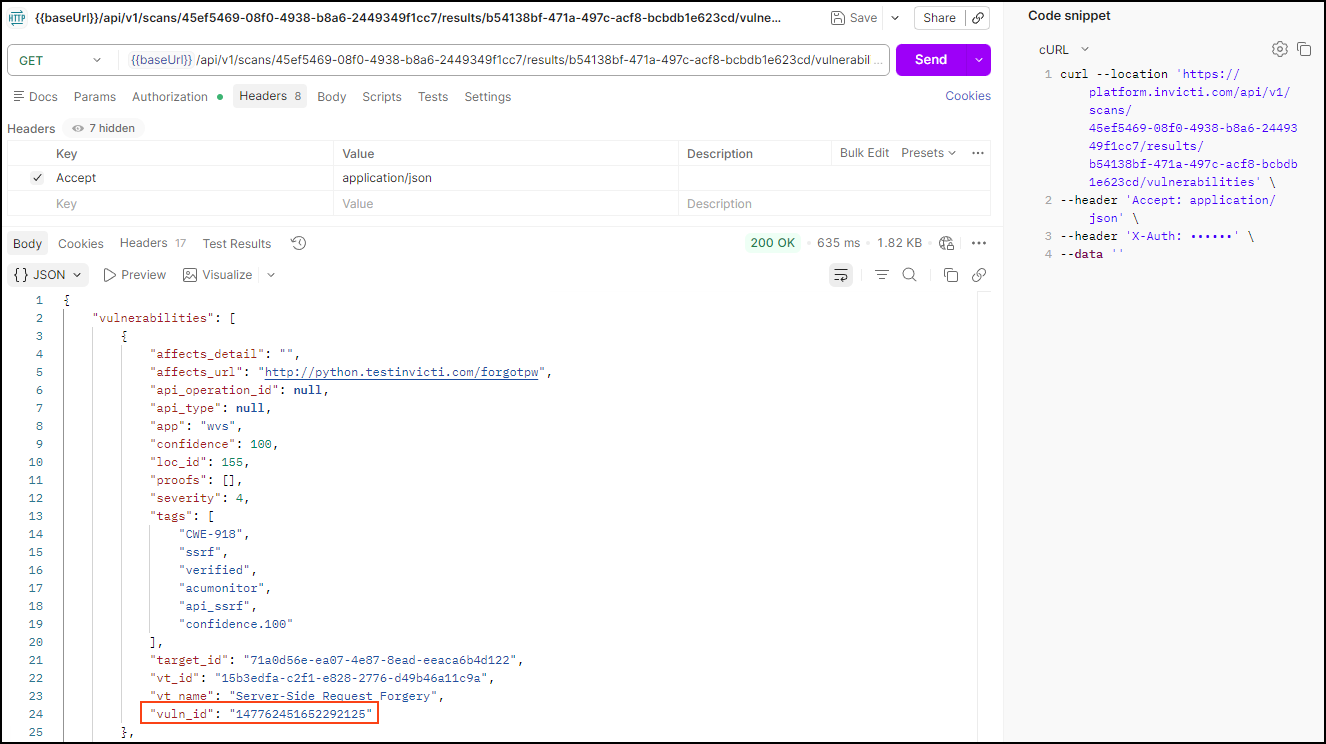Viewport: 1326px width, 744px height.
Task: Toggle line wrapping in the response body
Action: pyautogui.click(x=840, y=275)
